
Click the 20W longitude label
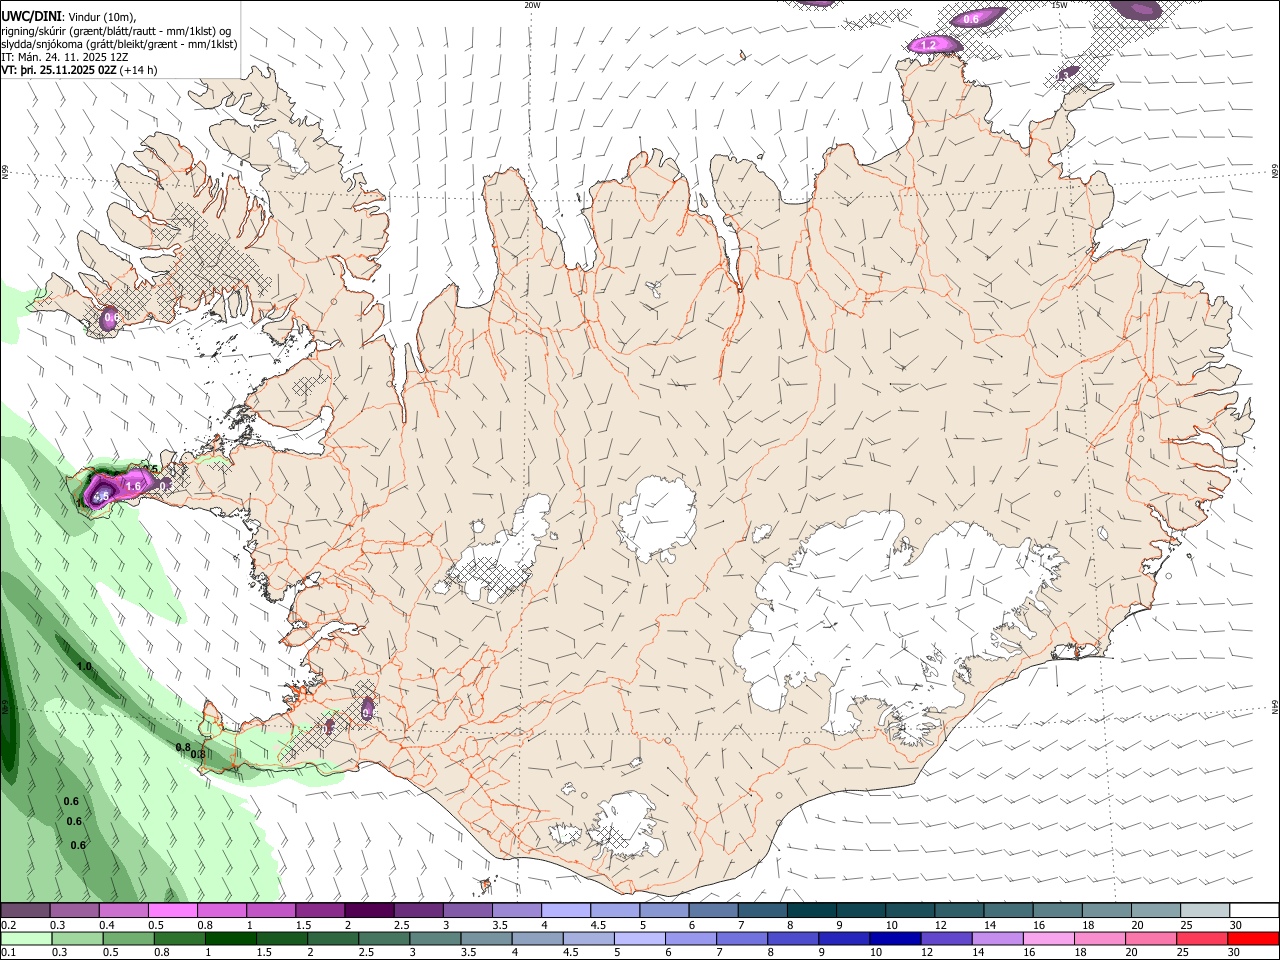tap(532, 5)
